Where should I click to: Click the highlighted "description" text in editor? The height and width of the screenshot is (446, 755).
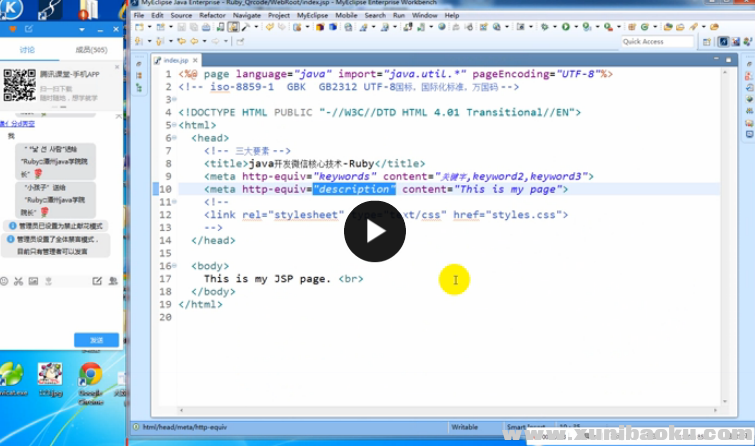(x=354, y=189)
